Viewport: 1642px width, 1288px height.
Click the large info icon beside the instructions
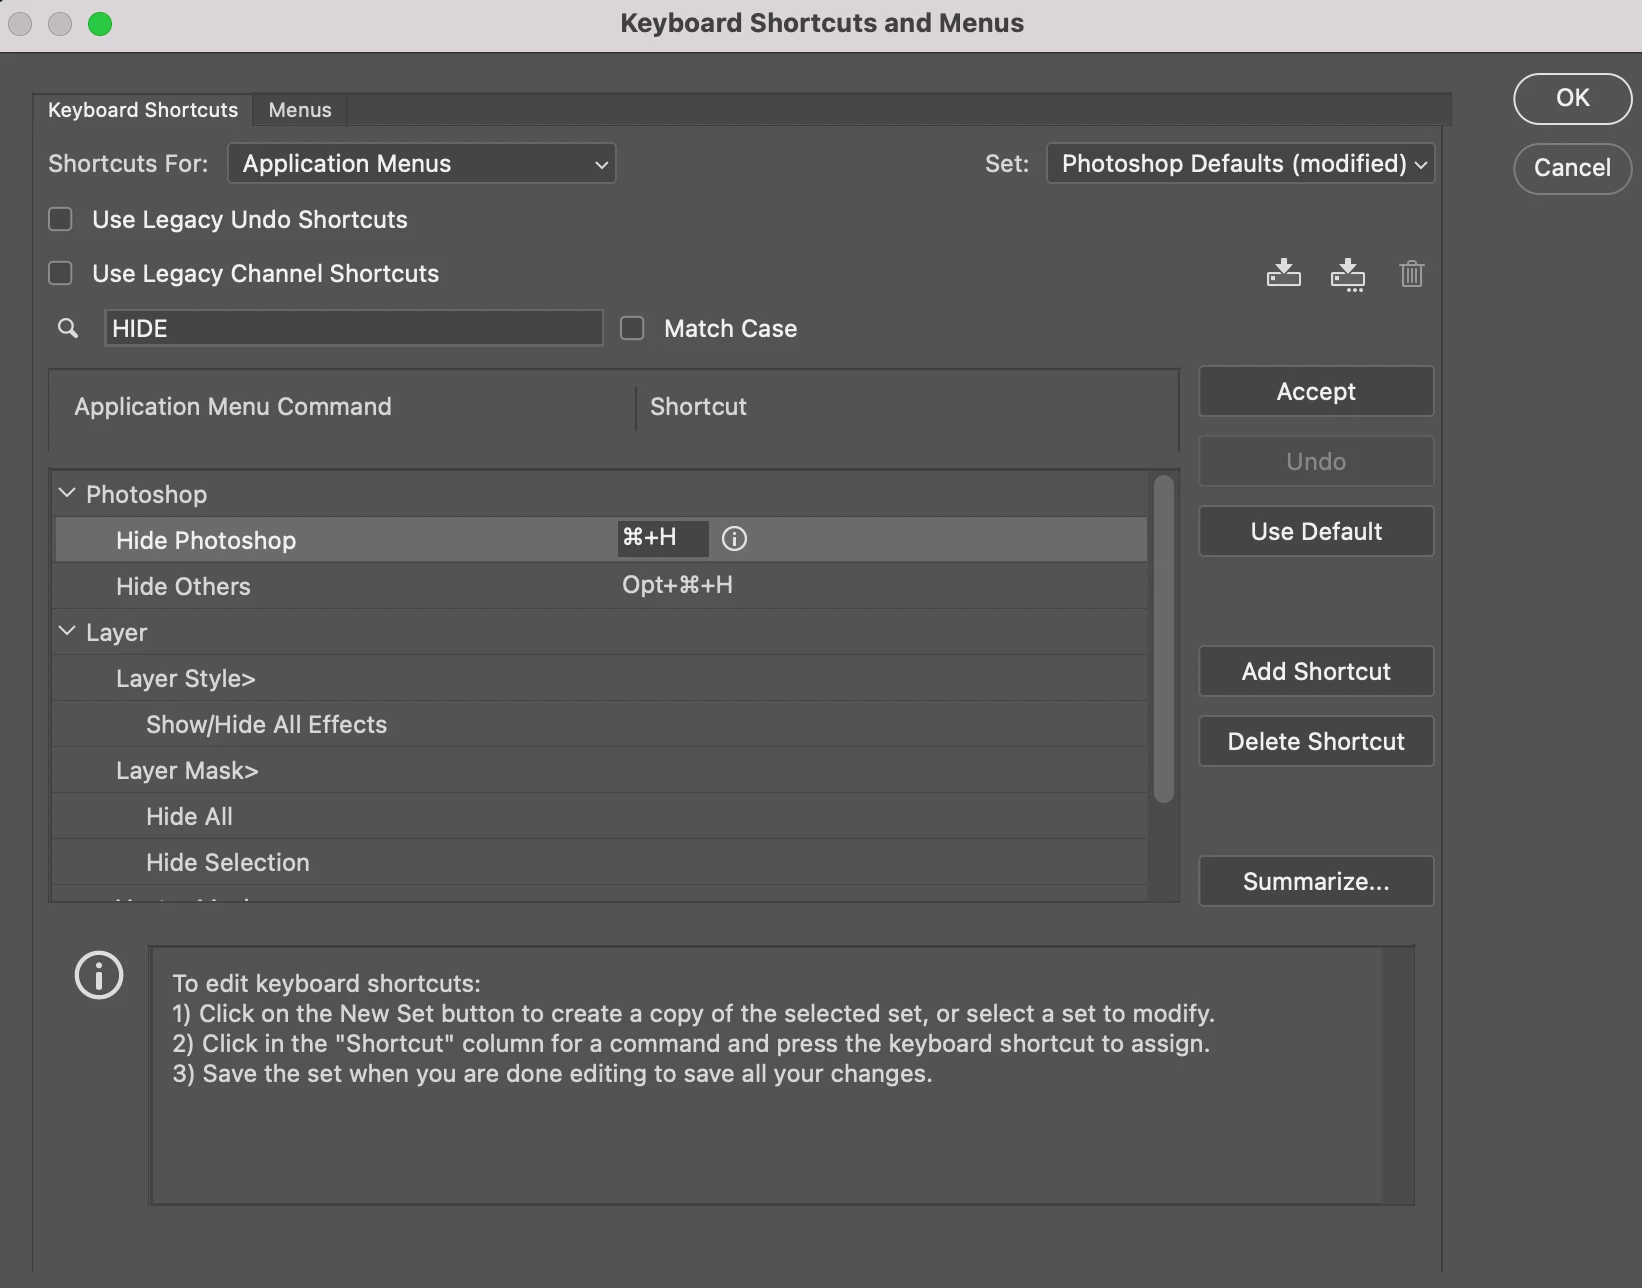tap(99, 975)
